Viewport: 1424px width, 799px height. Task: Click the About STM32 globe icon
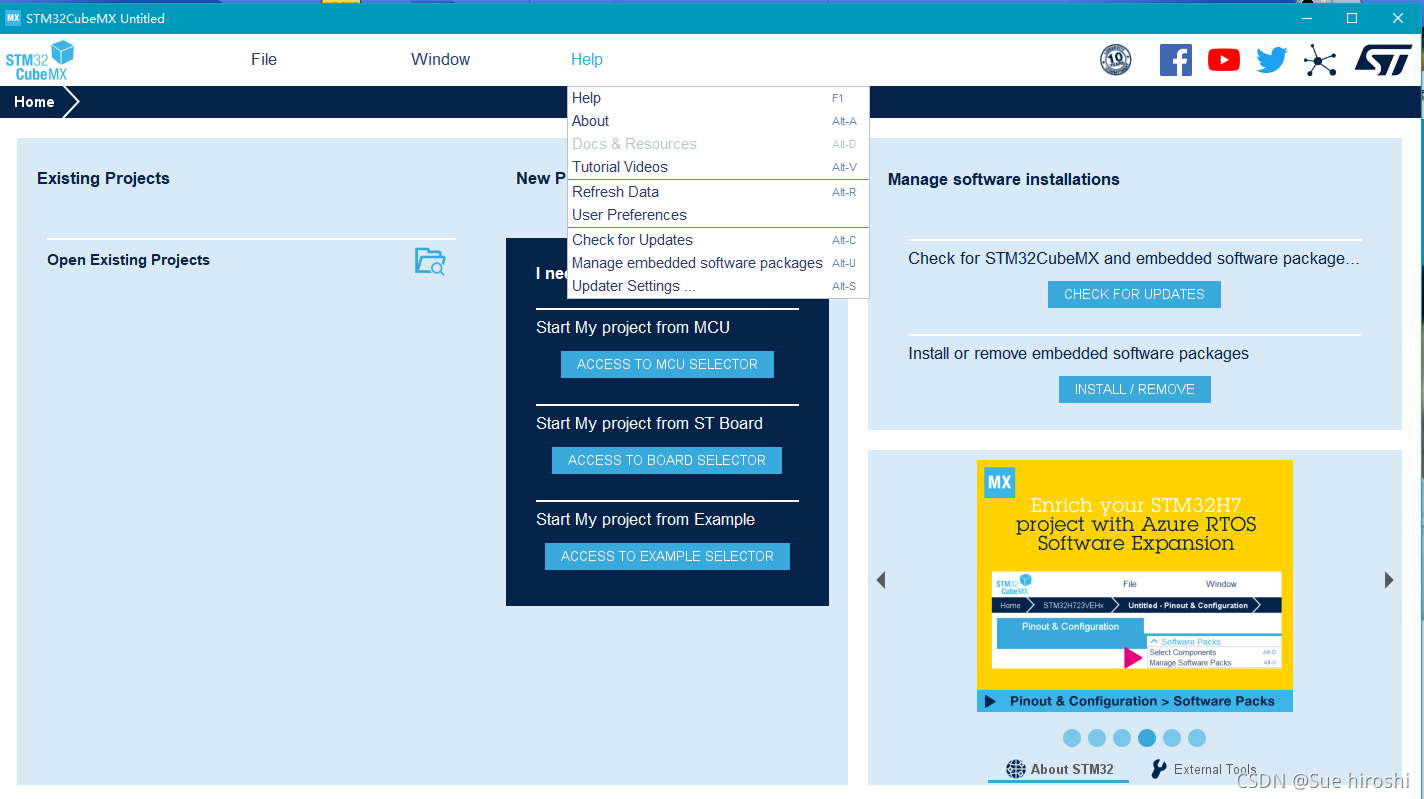(x=1016, y=769)
